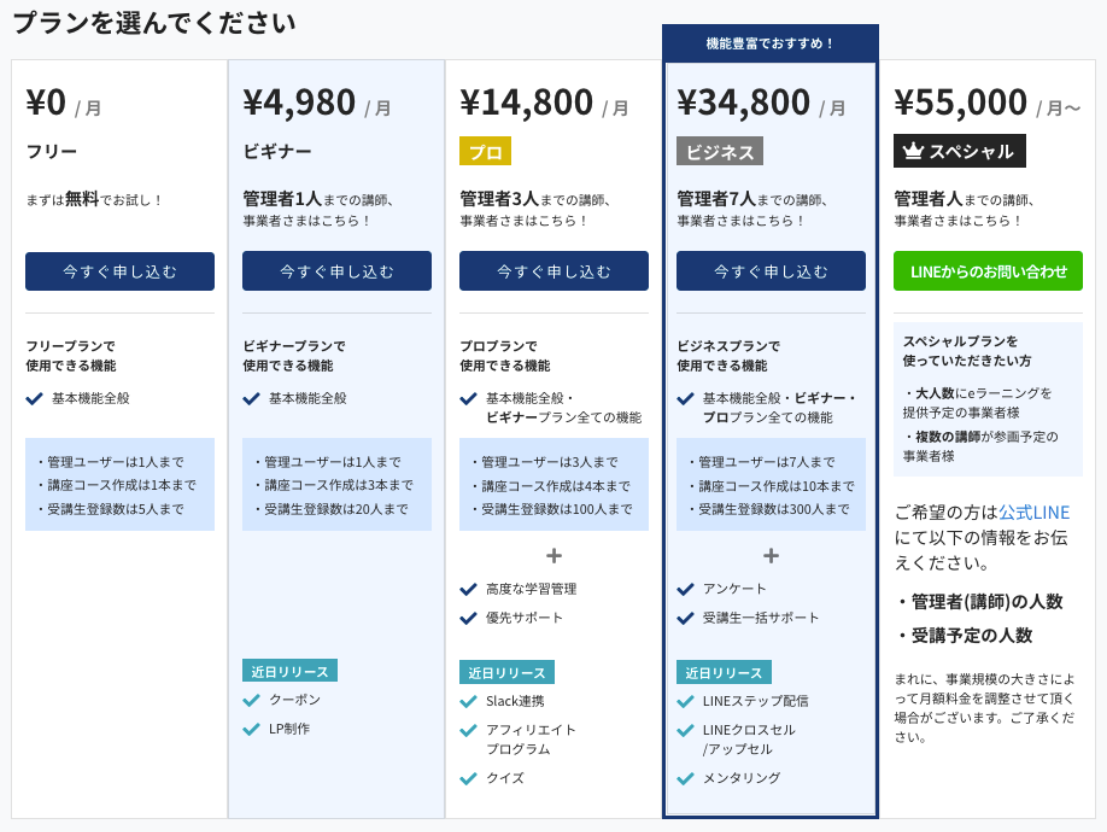Click checkmark icon beside 高度な学習管理
The width and height of the screenshot is (1107, 832).
pos(468,589)
